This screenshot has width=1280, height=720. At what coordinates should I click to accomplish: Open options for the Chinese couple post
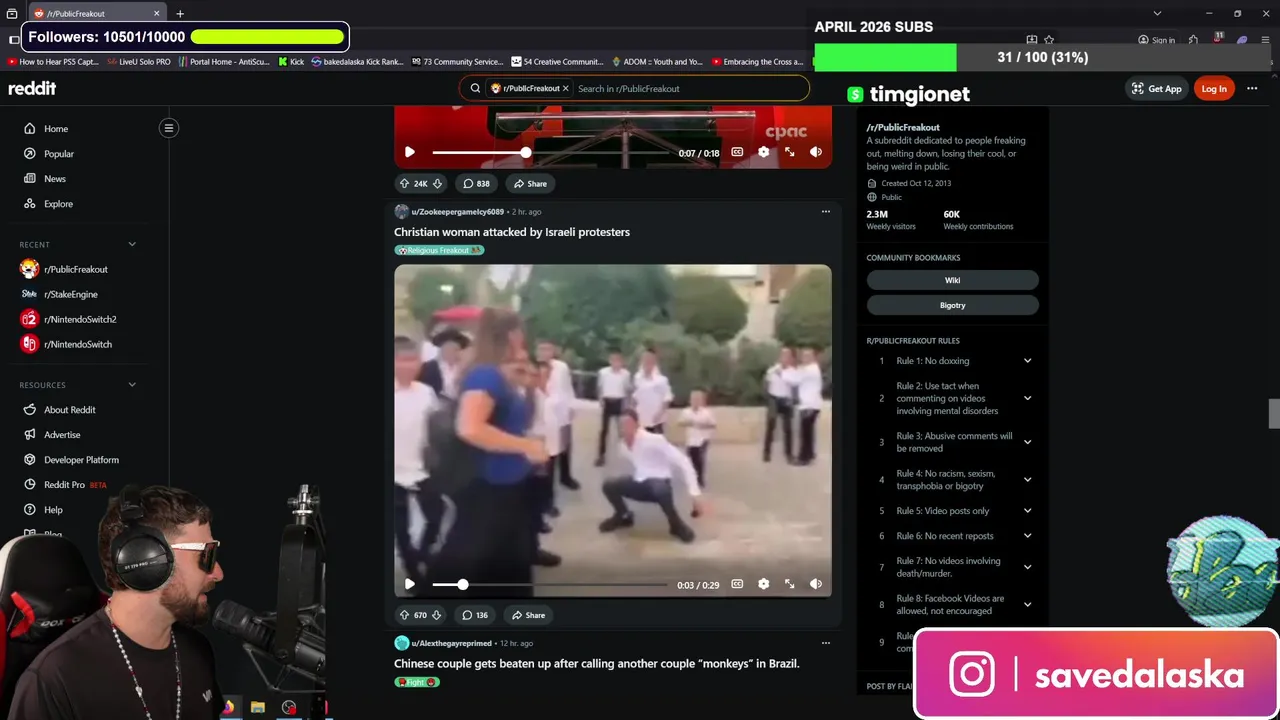(x=825, y=643)
